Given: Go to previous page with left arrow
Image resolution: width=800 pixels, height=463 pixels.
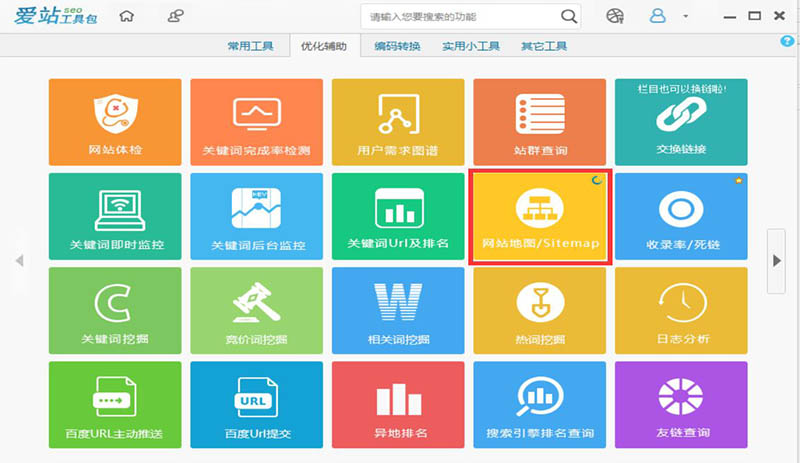Looking at the screenshot, I should (x=19, y=261).
